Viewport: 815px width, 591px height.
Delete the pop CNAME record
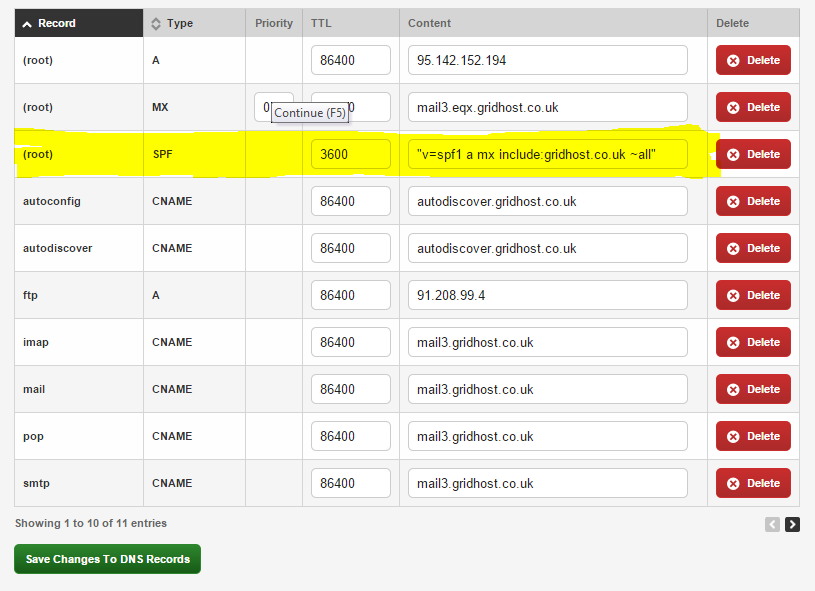point(753,436)
